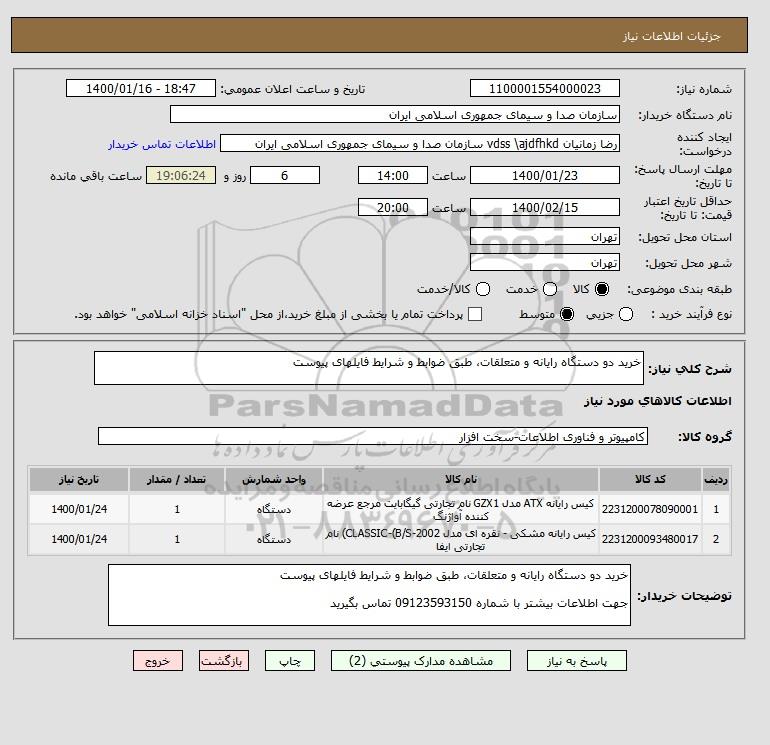Click the ردیف column header

pyautogui.click(x=716, y=479)
